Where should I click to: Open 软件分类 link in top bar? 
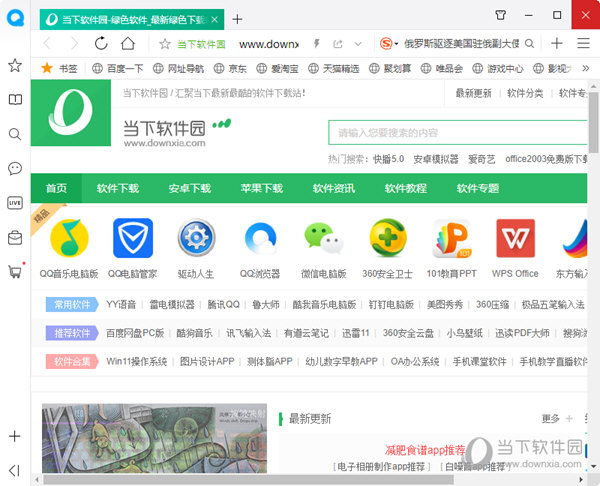(x=525, y=93)
